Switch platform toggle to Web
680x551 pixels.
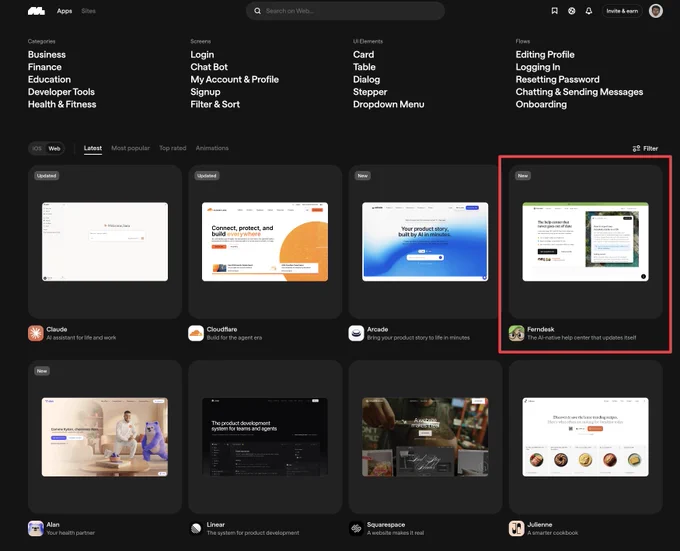[x=54, y=148]
